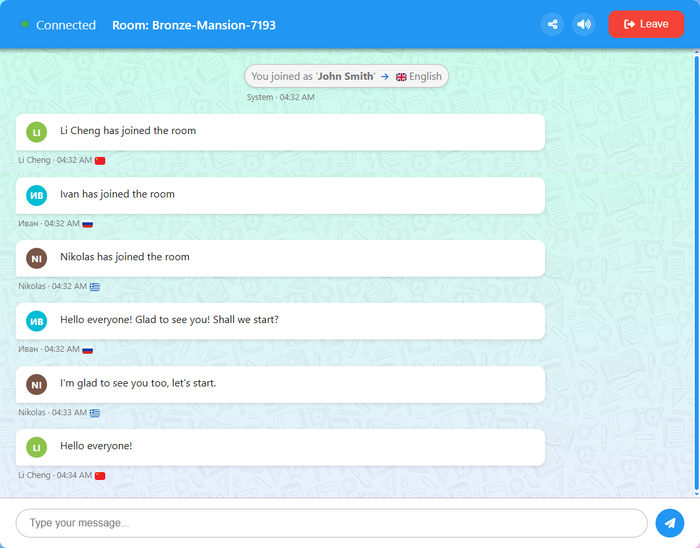700x548 pixels.
Task: Toggle the sound speaker icon
Action: (583, 24)
